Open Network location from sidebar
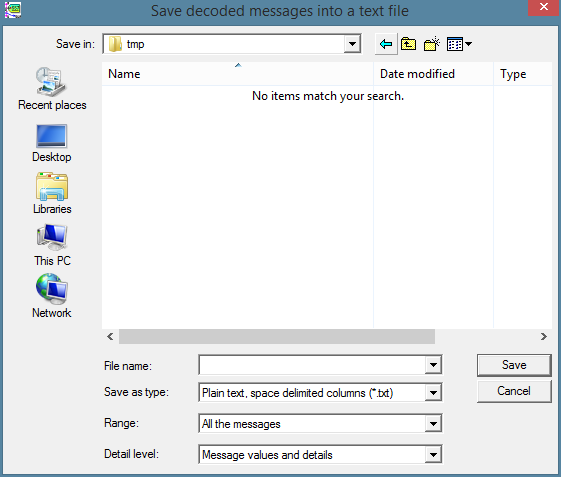Image resolution: width=561 pixels, height=477 pixels. coord(52,296)
